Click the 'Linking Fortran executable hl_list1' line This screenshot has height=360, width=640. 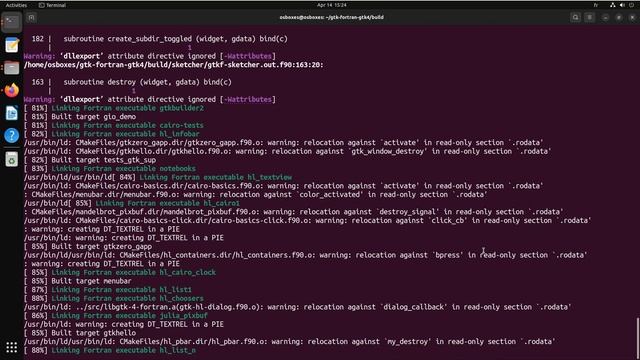click(x=107, y=290)
